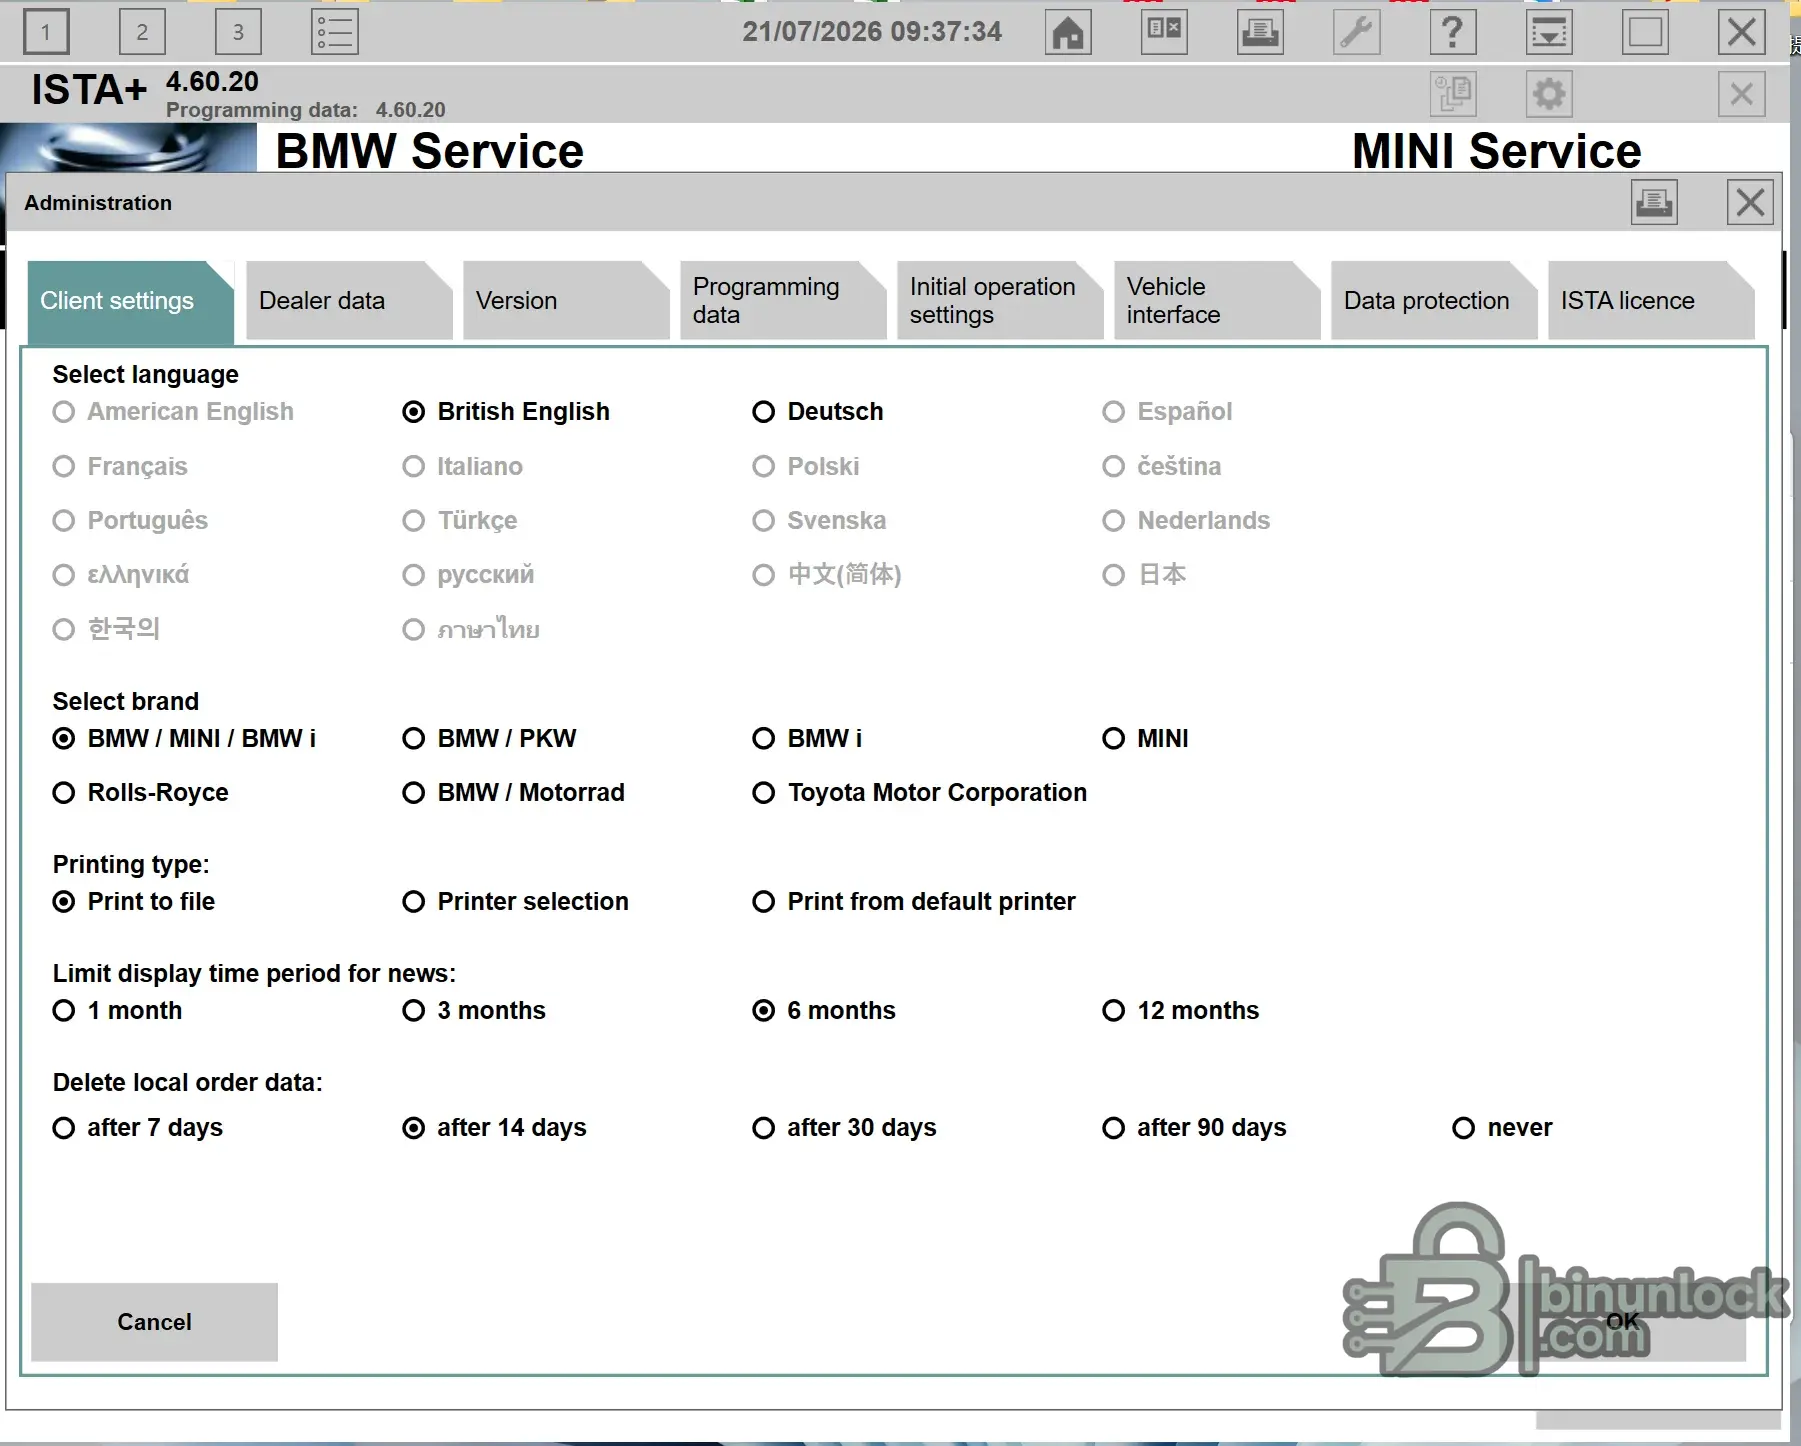Open the Vehicle interface tab
The image size is (1801, 1446).
click(x=1217, y=301)
